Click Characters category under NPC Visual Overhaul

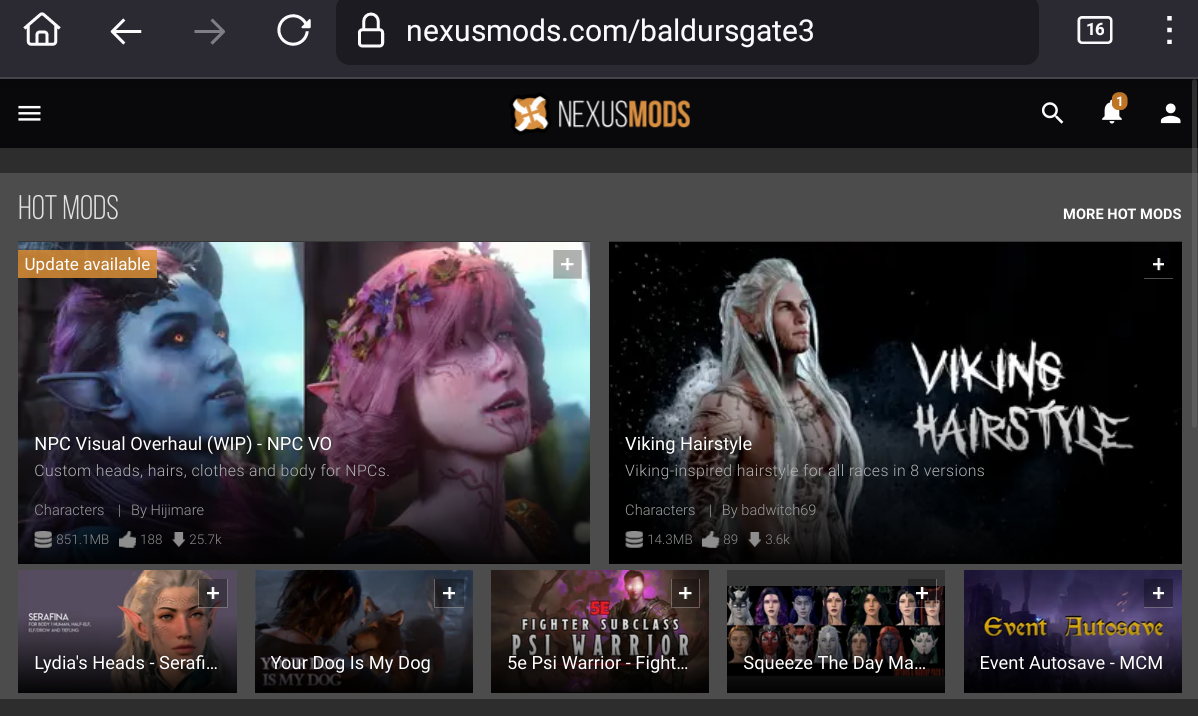pos(69,510)
